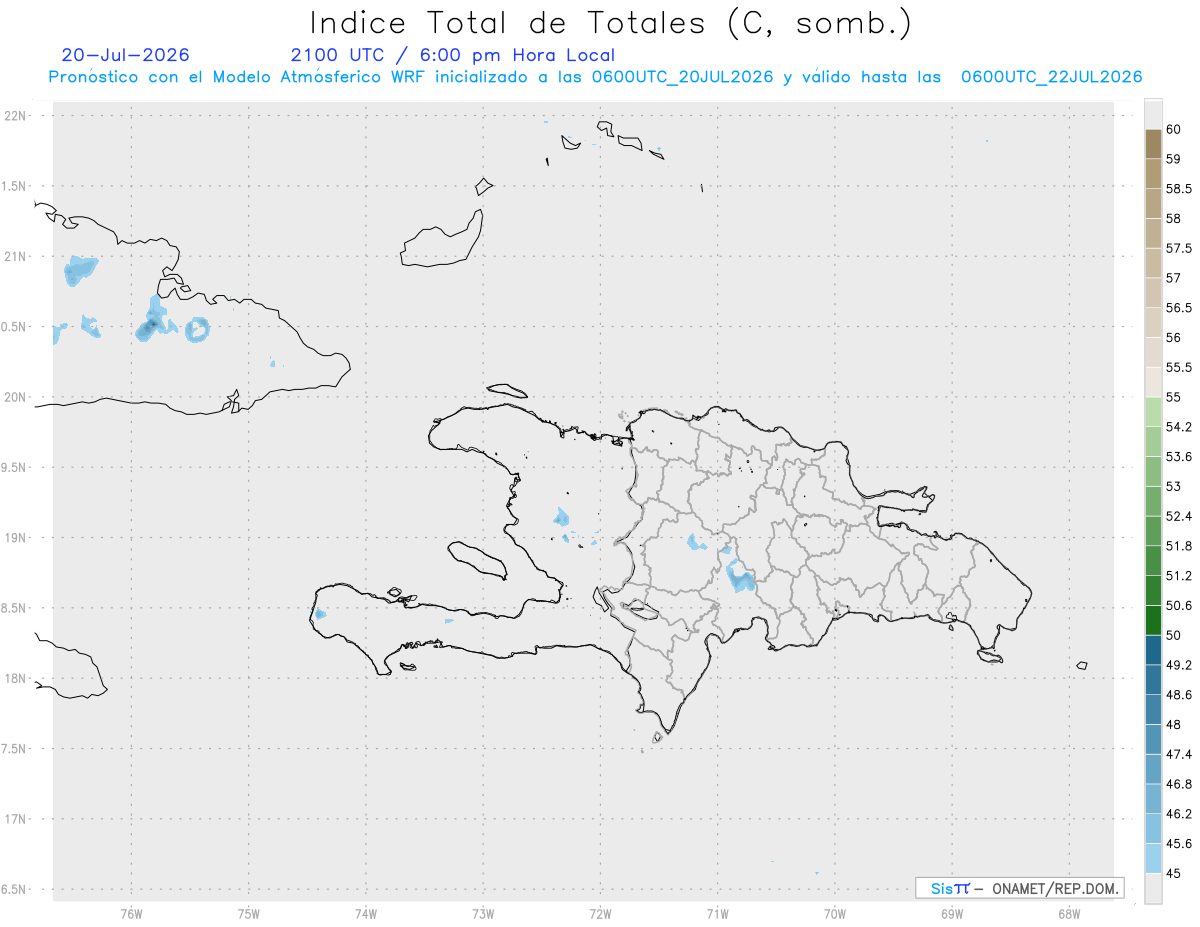
Task: Click the "70W" longitude label
Action: pyautogui.click(x=835, y=913)
